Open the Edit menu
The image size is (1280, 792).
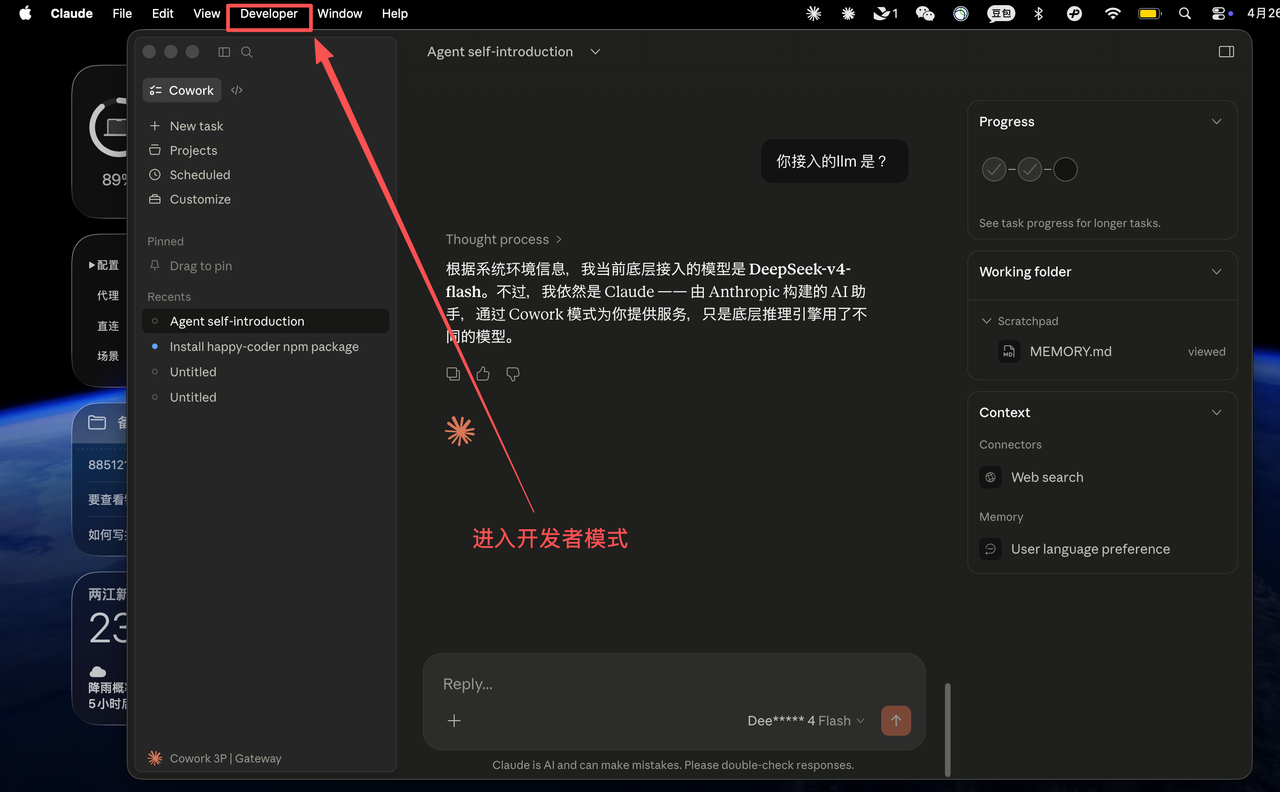(163, 14)
